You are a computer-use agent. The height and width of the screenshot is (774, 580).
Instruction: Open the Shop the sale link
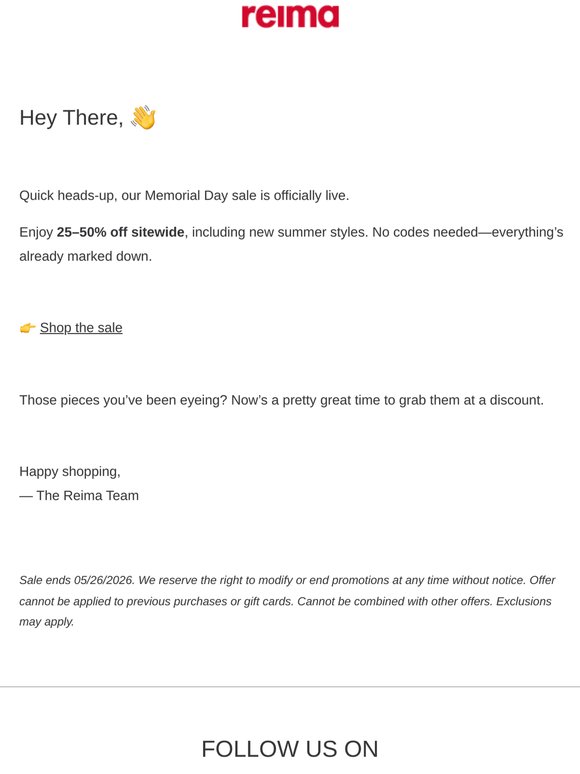(x=81, y=328)
